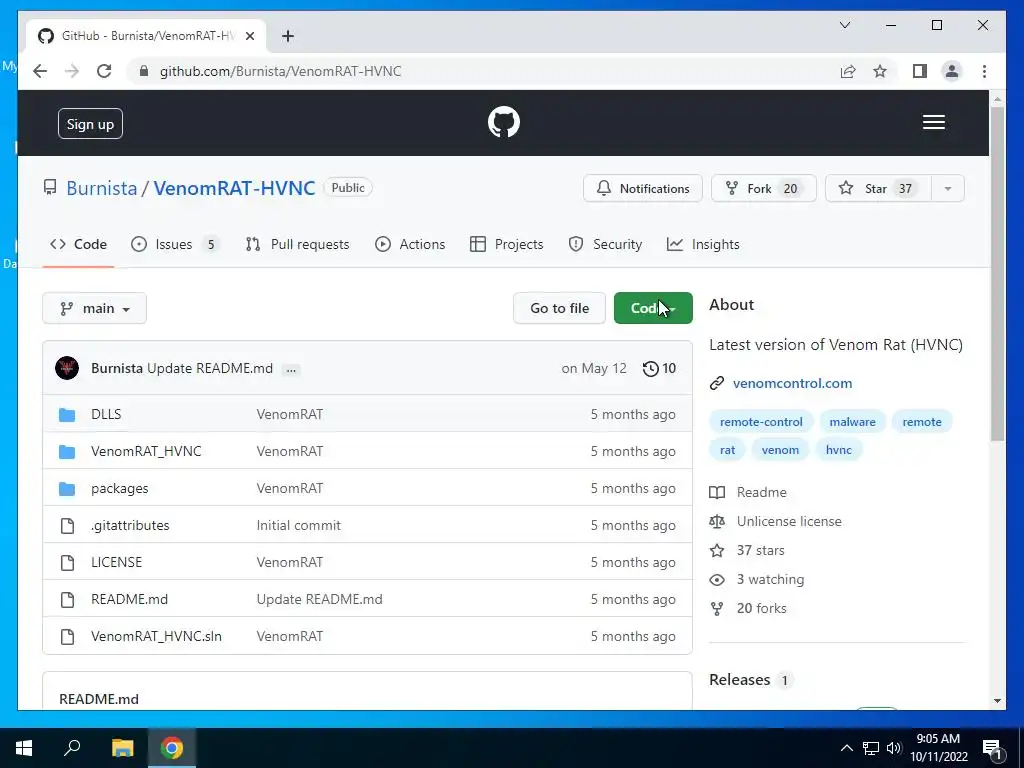Image resolution: width=1024 pixels, height=768 pixels.
Task: Click the volume speaker tray icon
Action: pos(894,748)
